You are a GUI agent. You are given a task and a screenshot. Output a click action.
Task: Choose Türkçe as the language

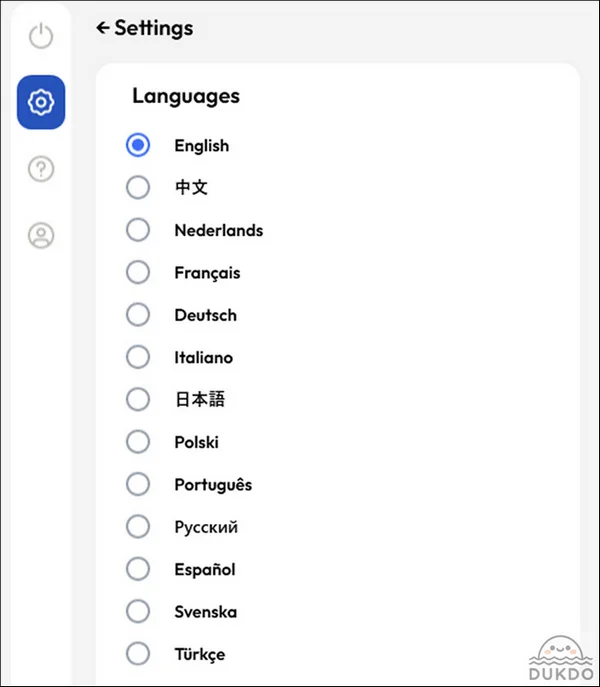coord(138,654)
